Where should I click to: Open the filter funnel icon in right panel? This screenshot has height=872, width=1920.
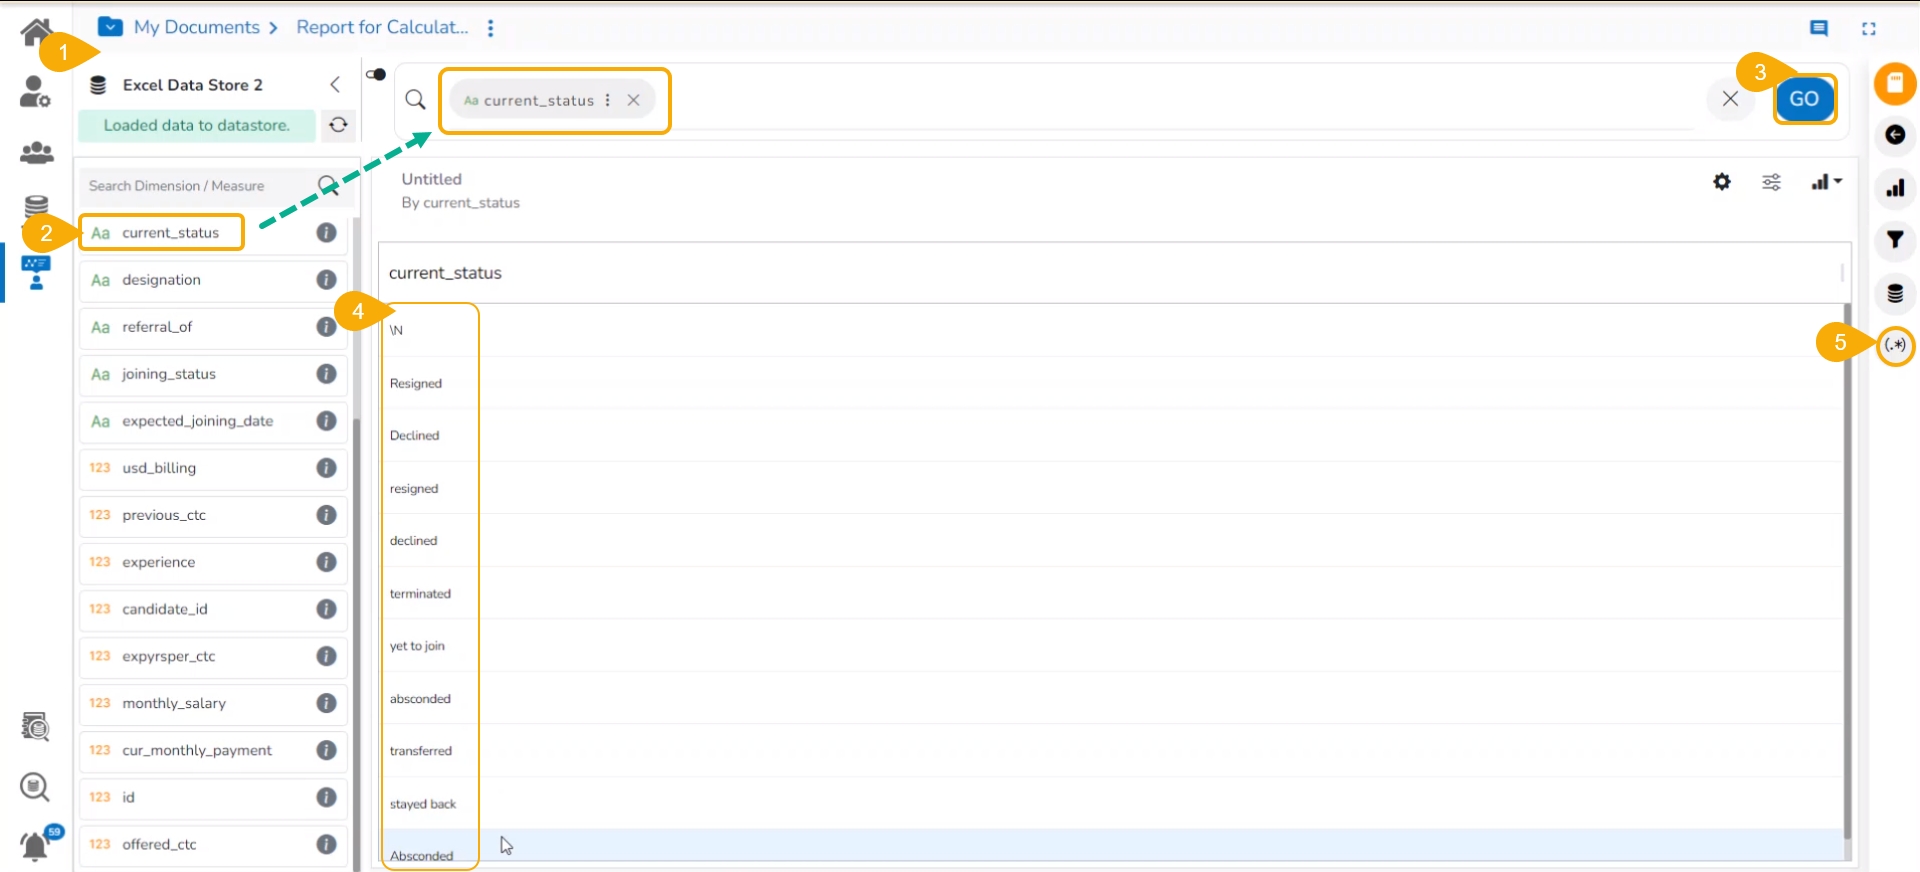[x=1895, y=240]
